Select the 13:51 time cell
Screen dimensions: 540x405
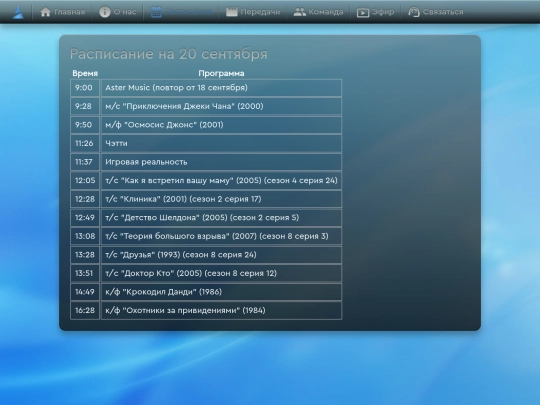[x=85, y=274]
